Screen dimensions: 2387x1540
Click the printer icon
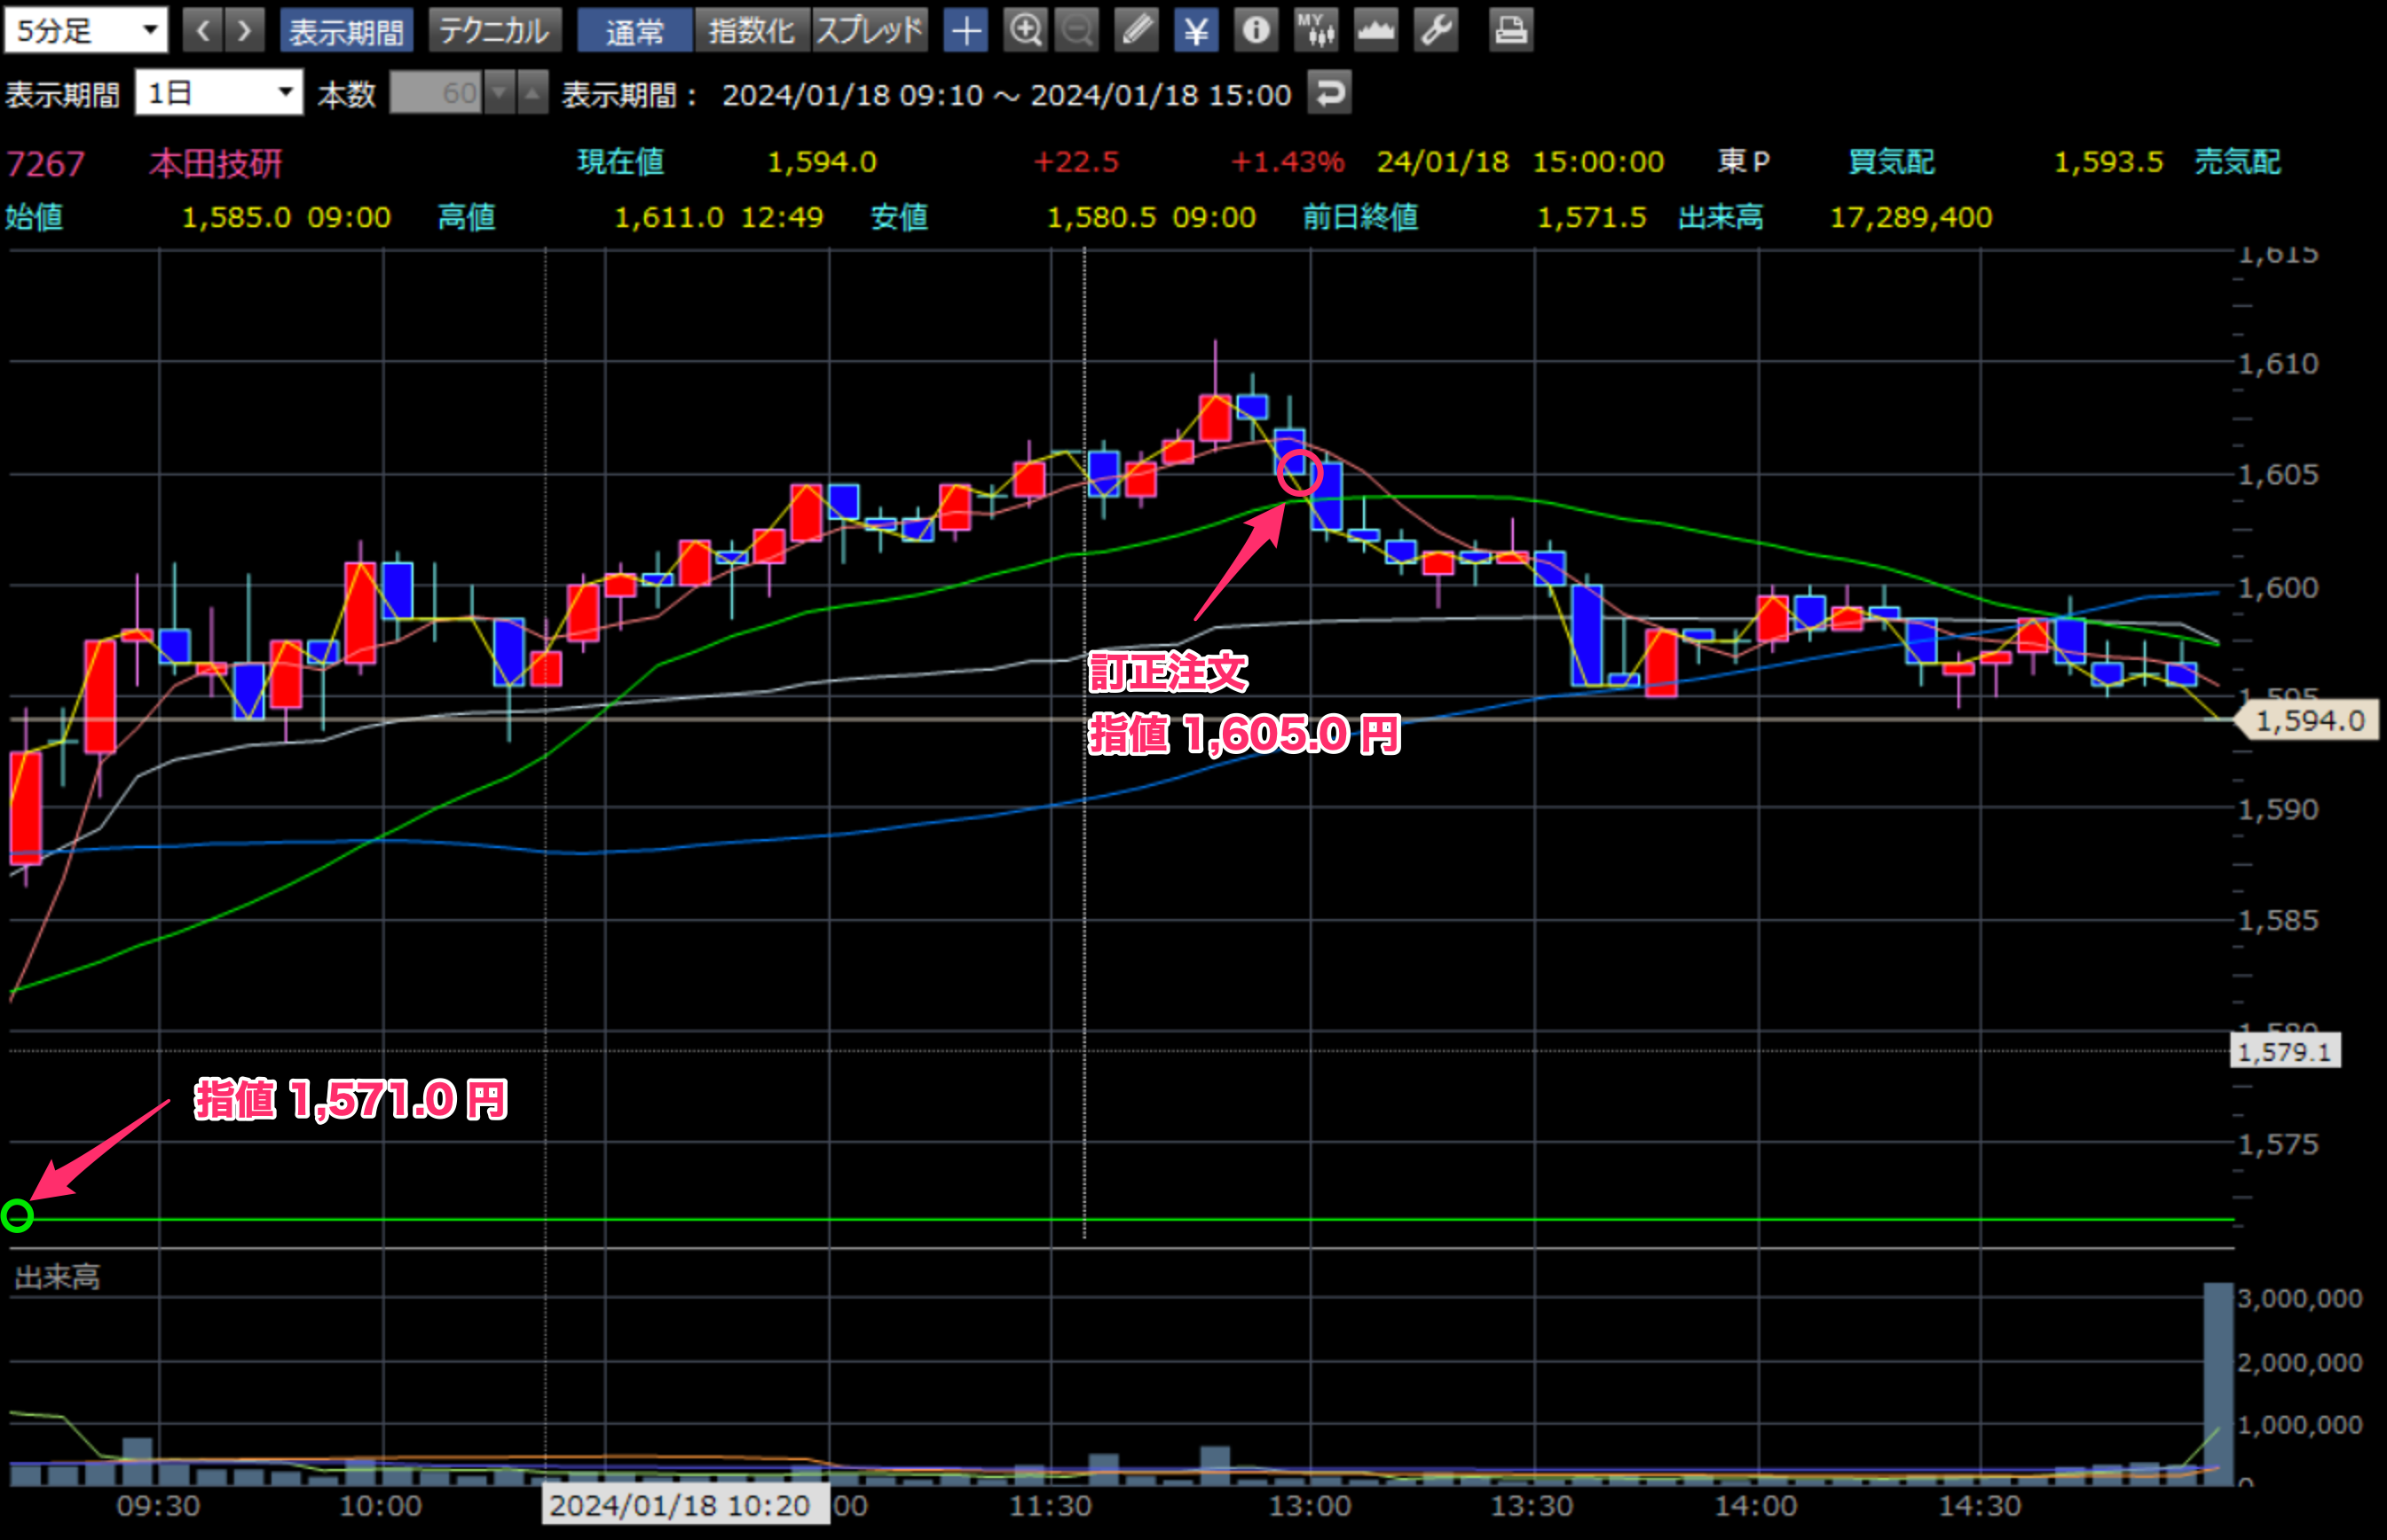pyautogui.click(x=1510, y=30)
